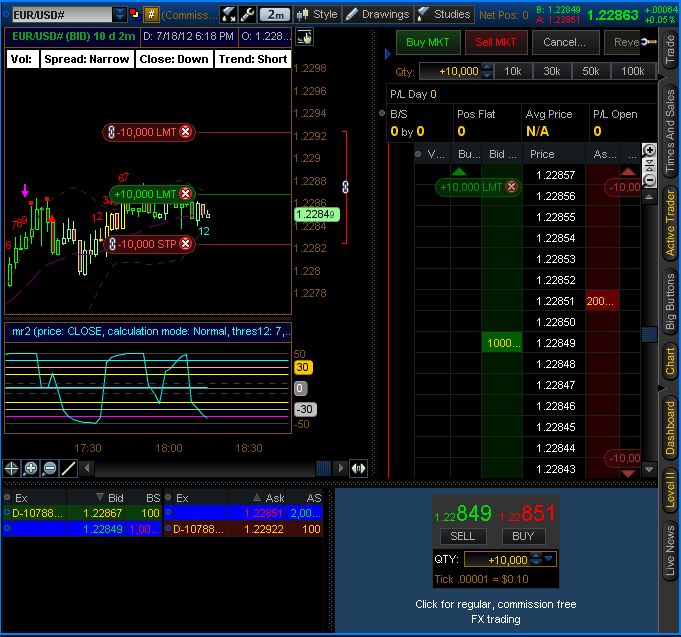Viewport: 681px width, 637px height.
Task: Click the Cancel... orders button
Action: coord(565,42)
